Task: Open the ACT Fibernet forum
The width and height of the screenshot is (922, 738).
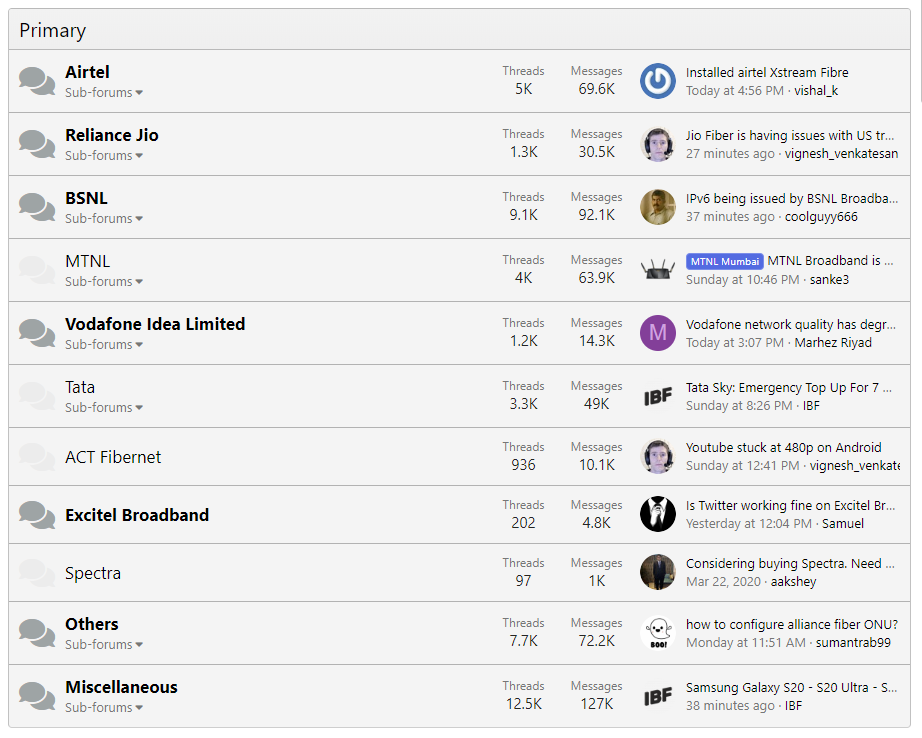Action: click(113, 457)
